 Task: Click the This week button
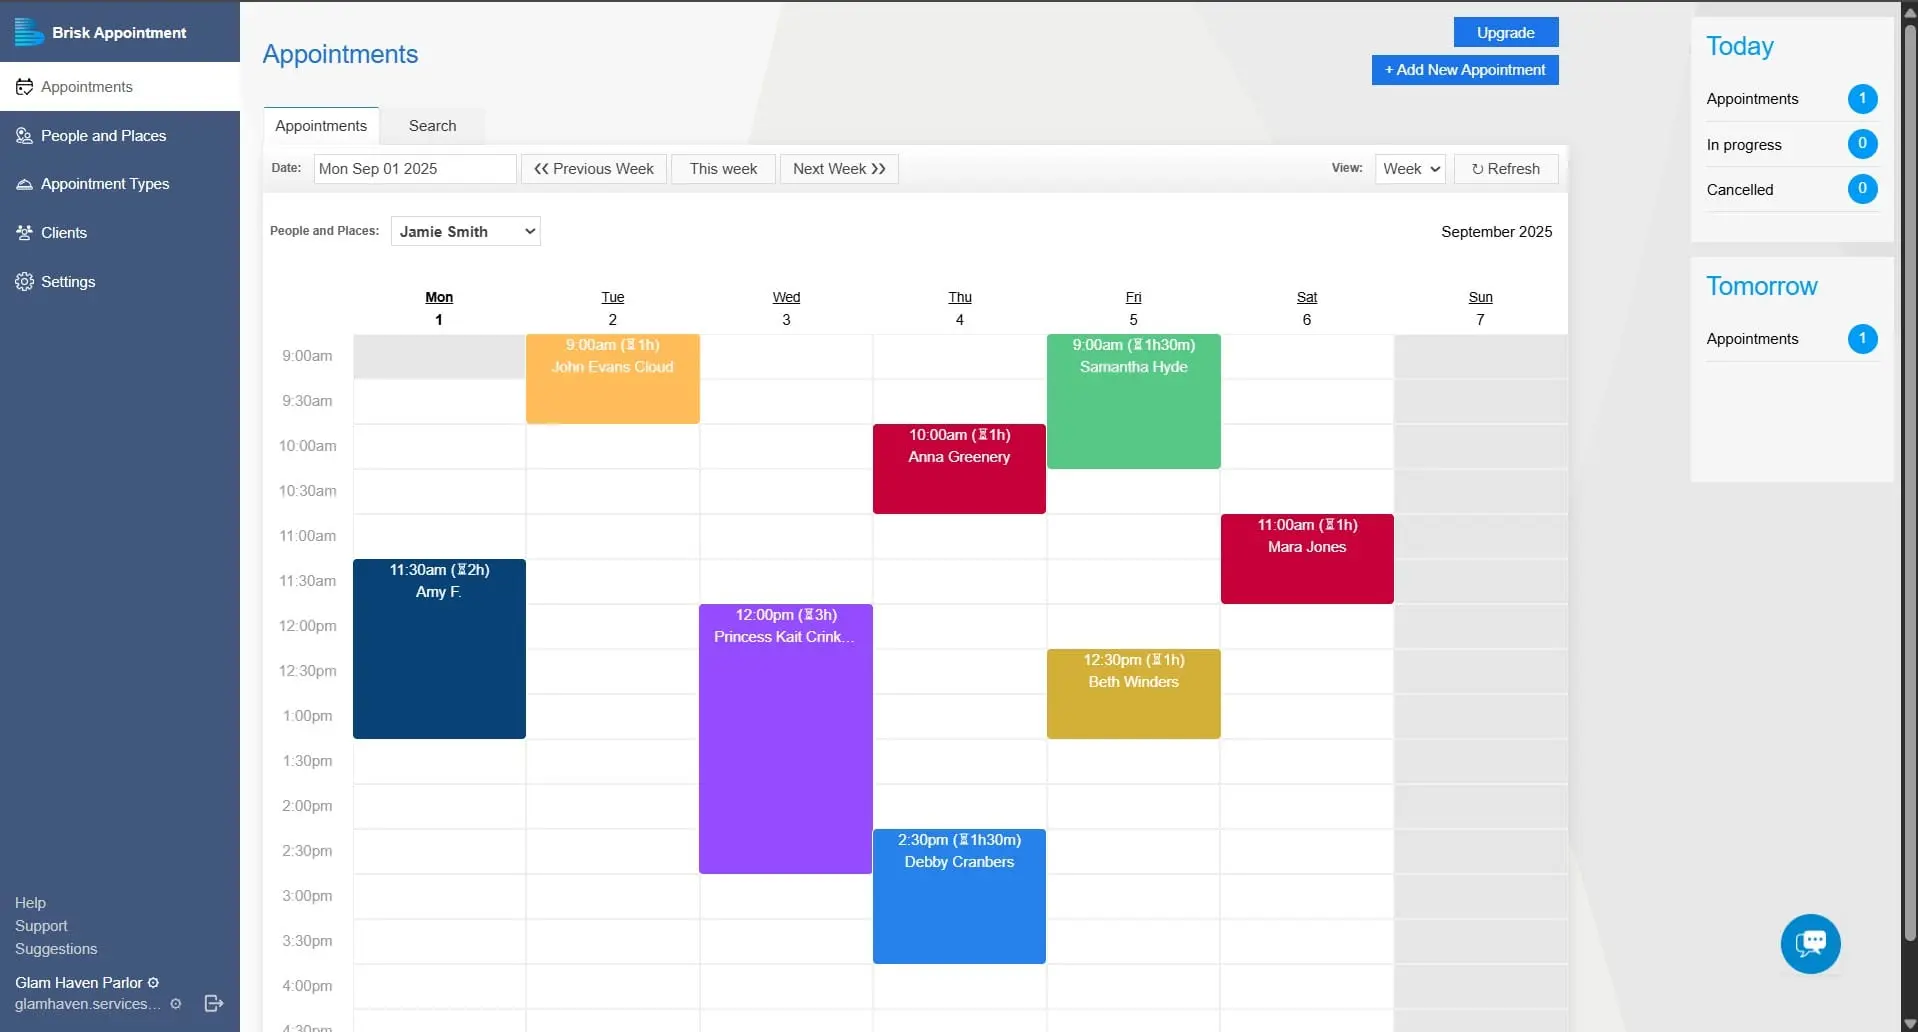pyautogui.click(x=723, y=169)
